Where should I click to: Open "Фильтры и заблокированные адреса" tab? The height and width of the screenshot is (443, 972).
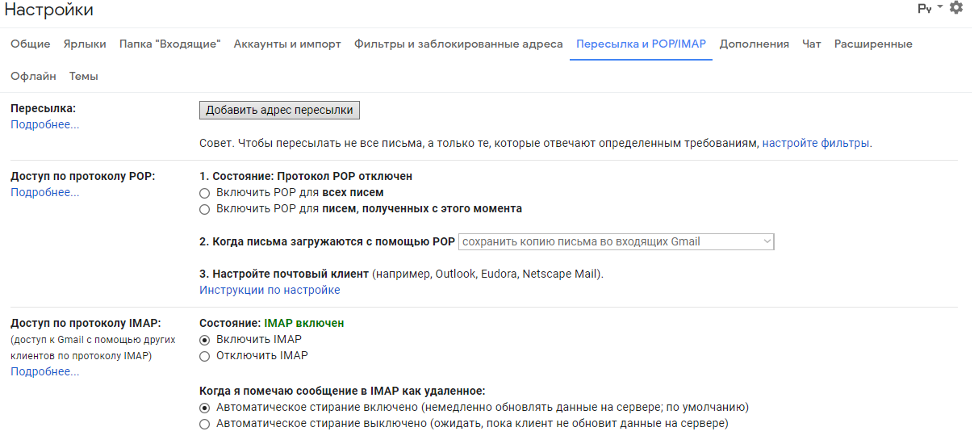tap(458, 44)
